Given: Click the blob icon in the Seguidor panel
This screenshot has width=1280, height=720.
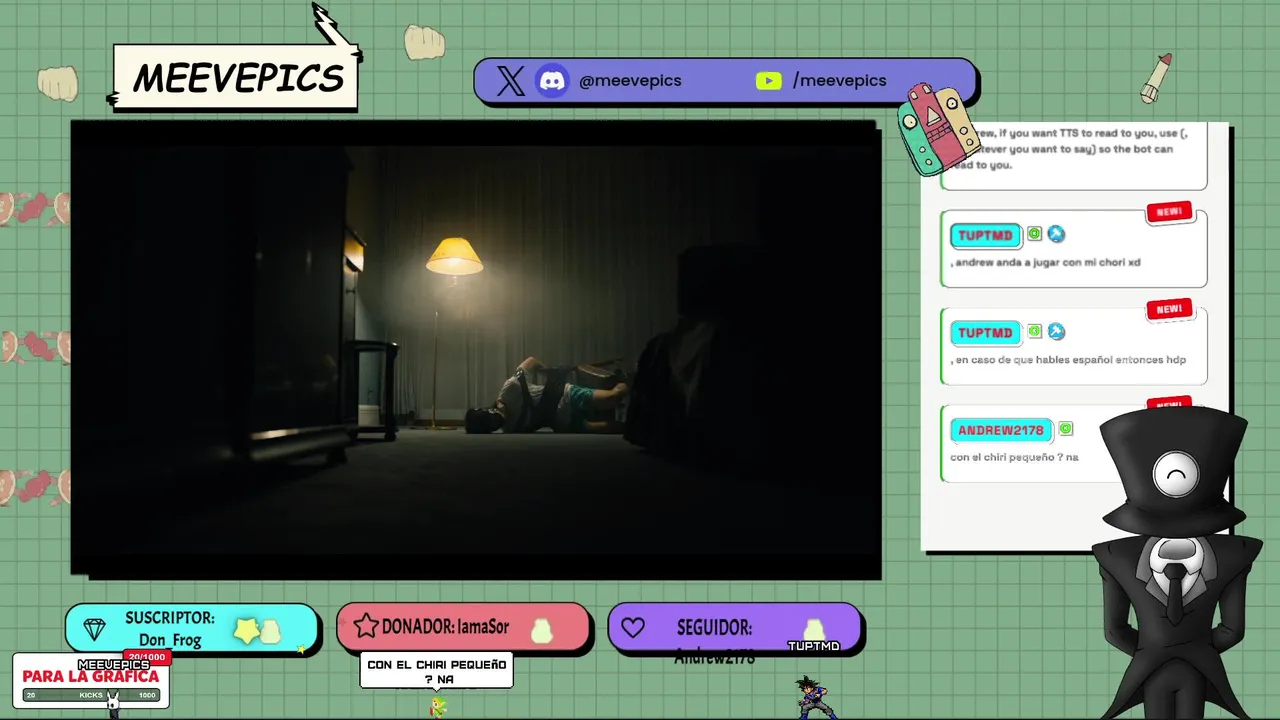Looking at the screenshot, I should tap(815, 629).
